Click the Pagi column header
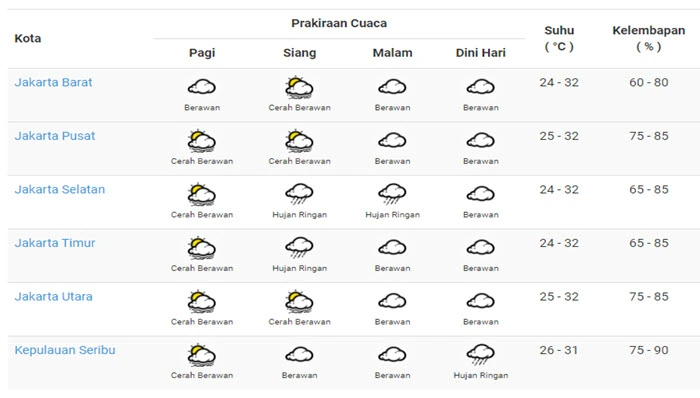 [202, 53]
